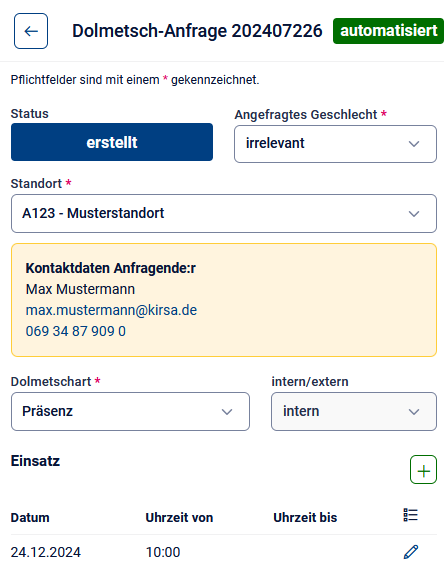The height and width of the screenshot is (576, 444).
Task: Open the Dolmetschart dropdown showing Präsenz
Action: [x=130, y=411]
